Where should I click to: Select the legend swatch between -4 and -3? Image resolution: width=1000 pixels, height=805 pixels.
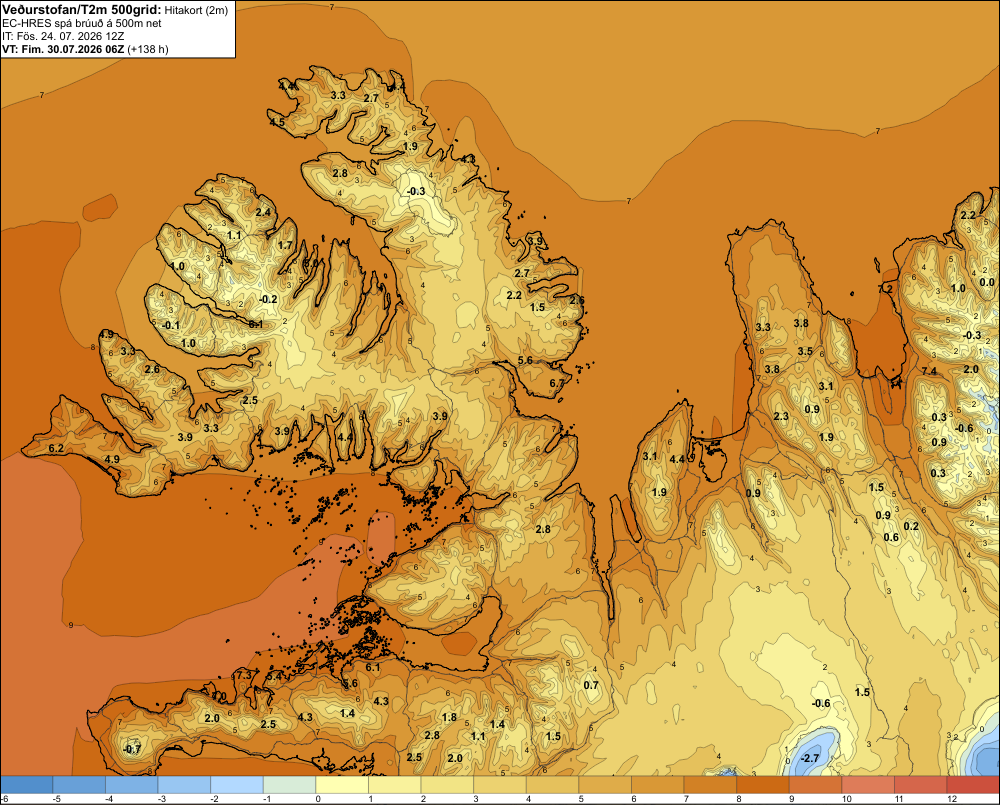132,785
